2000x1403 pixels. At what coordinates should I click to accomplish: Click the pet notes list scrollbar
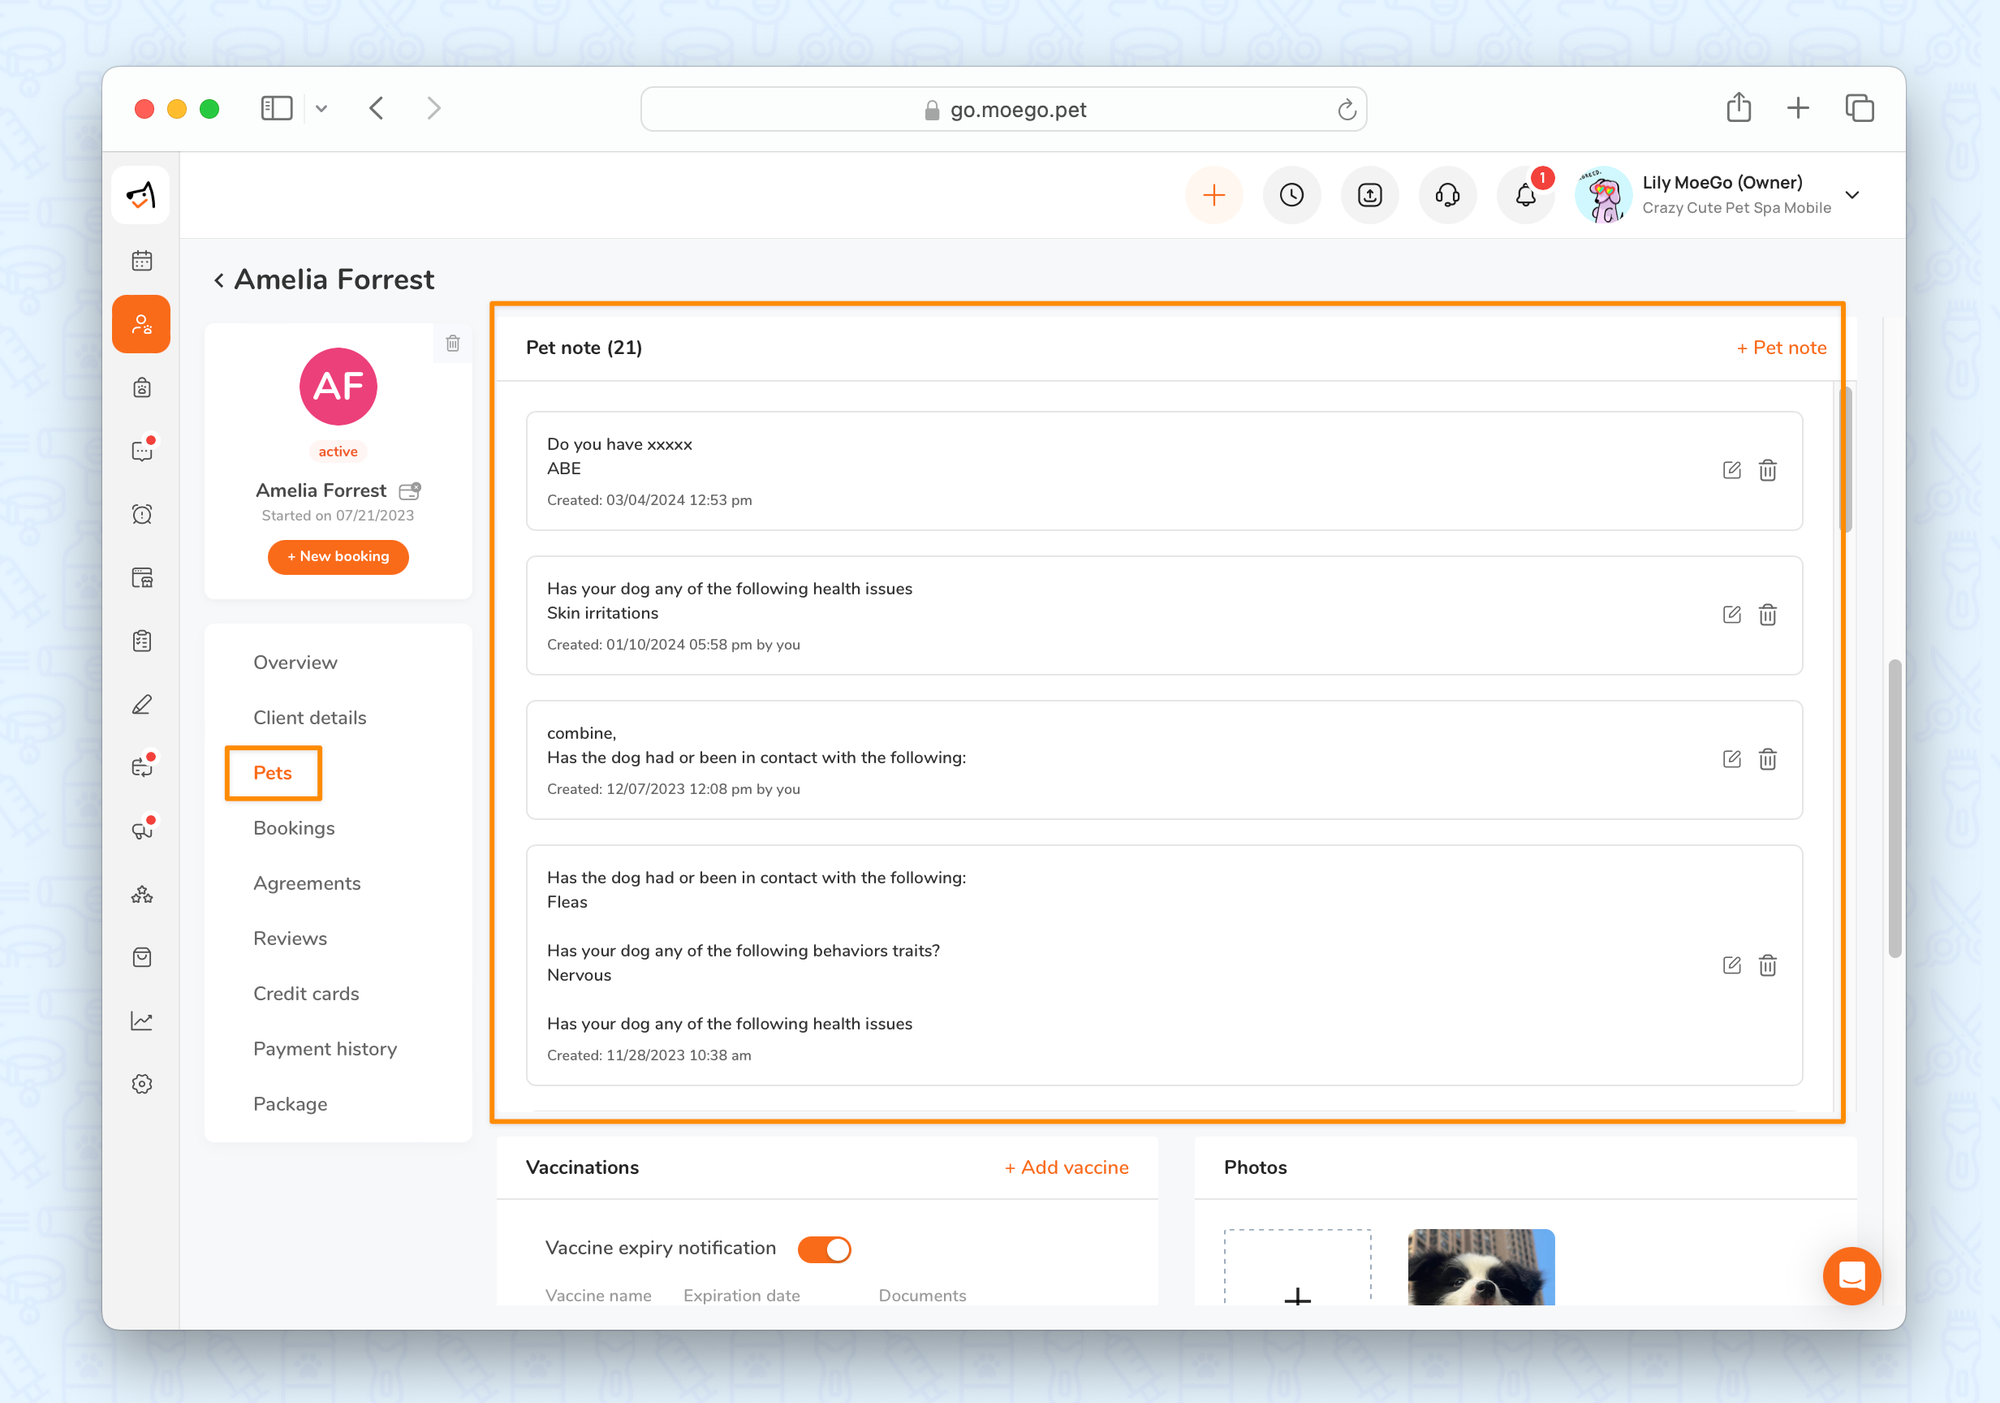coord(1845,460)
